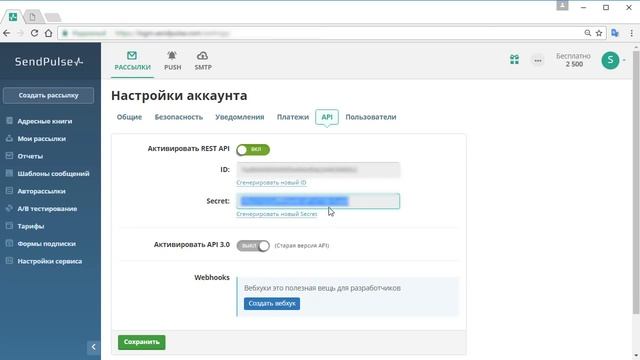
Task: Save settings with Сохранить button
Action: click(142, 342)
